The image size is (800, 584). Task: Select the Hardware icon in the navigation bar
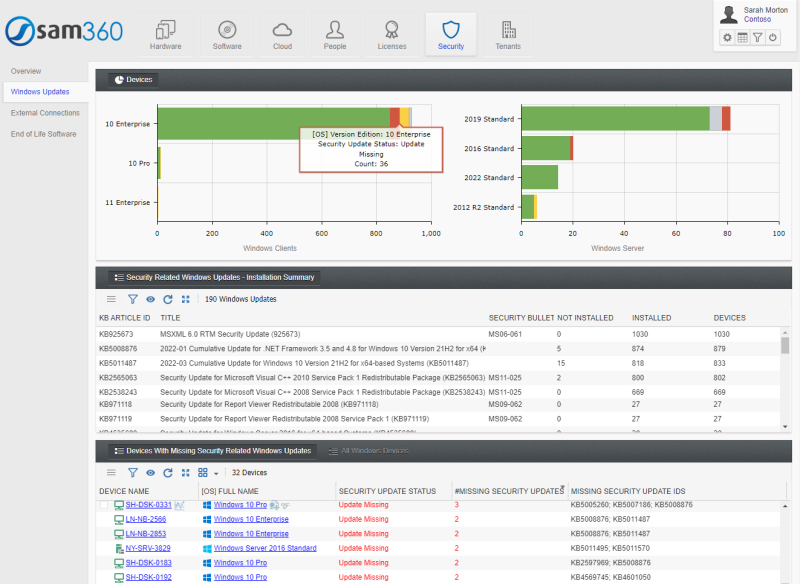pyautogui.click(x=165, y=33)
